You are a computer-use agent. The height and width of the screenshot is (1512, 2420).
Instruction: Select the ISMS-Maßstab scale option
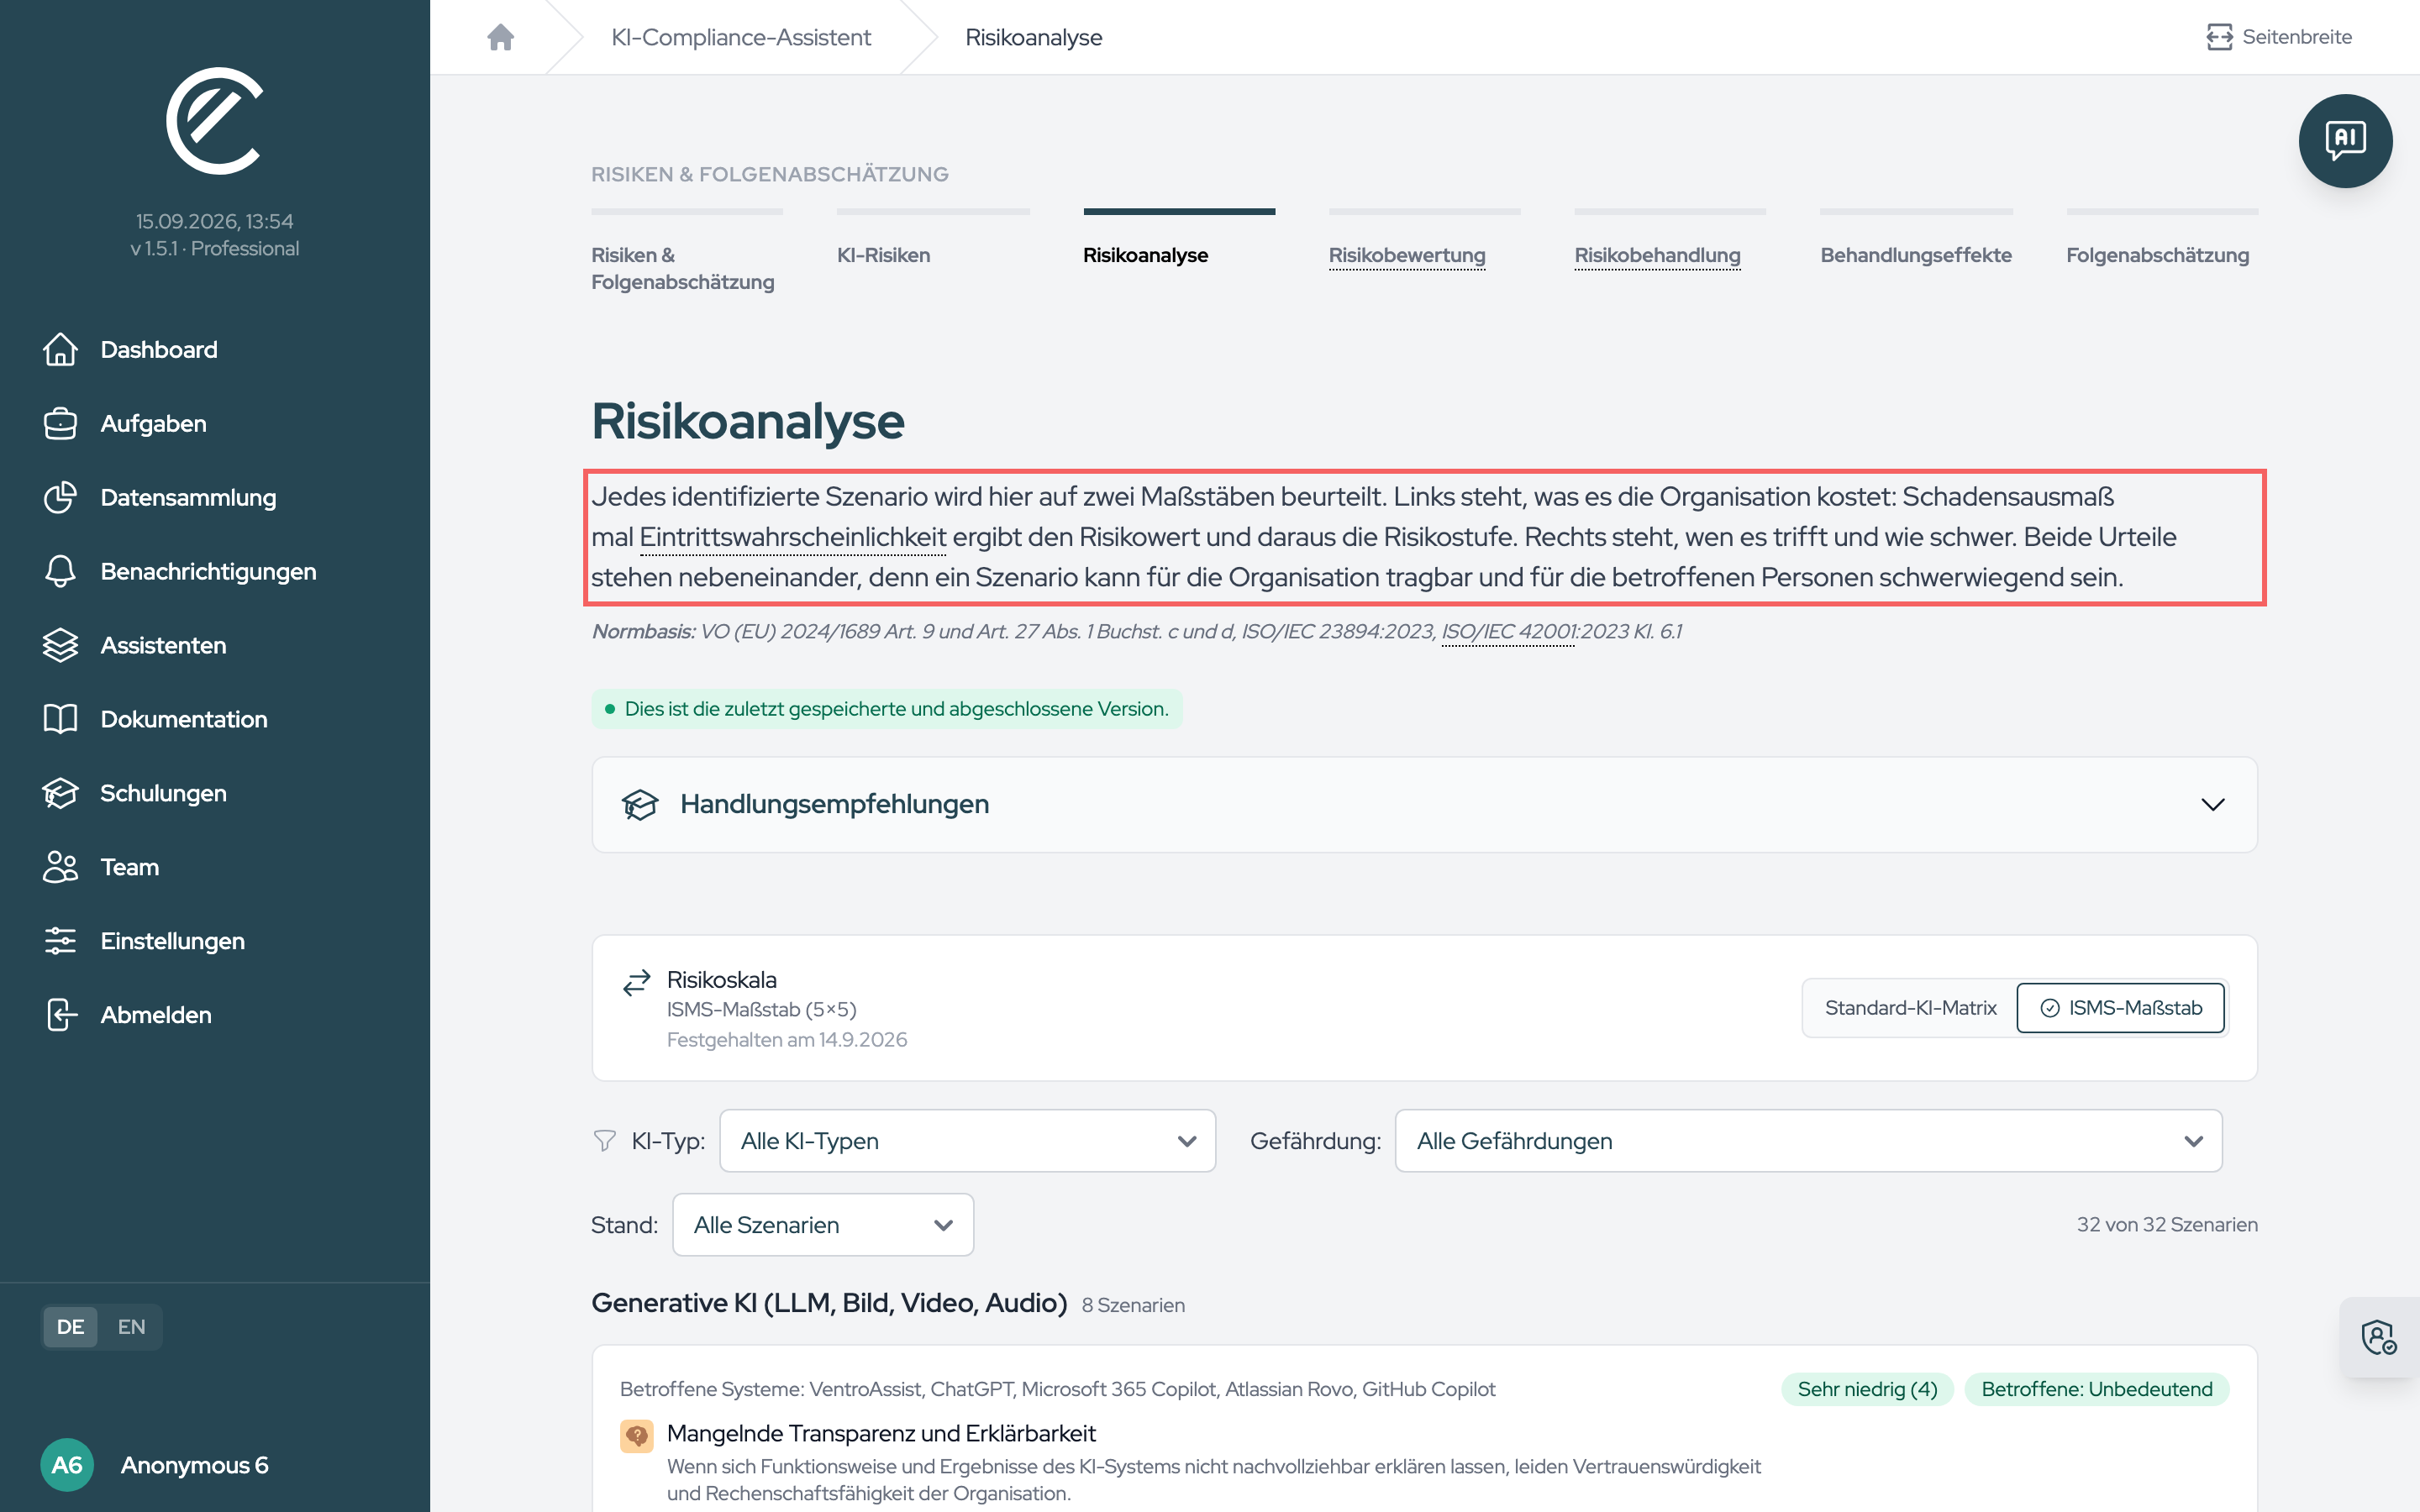(x=2120, y=1008)
